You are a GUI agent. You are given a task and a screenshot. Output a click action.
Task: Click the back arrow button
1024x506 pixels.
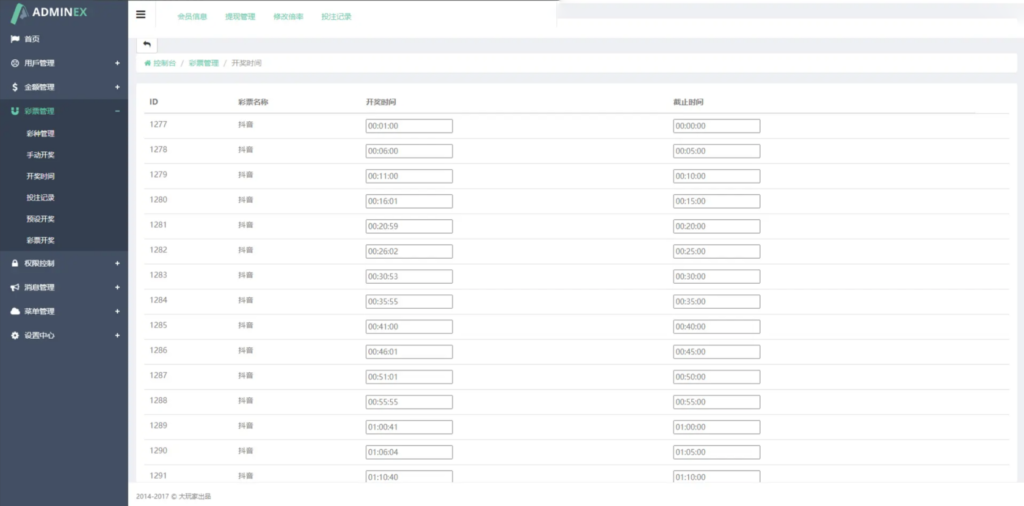(146, 44)
